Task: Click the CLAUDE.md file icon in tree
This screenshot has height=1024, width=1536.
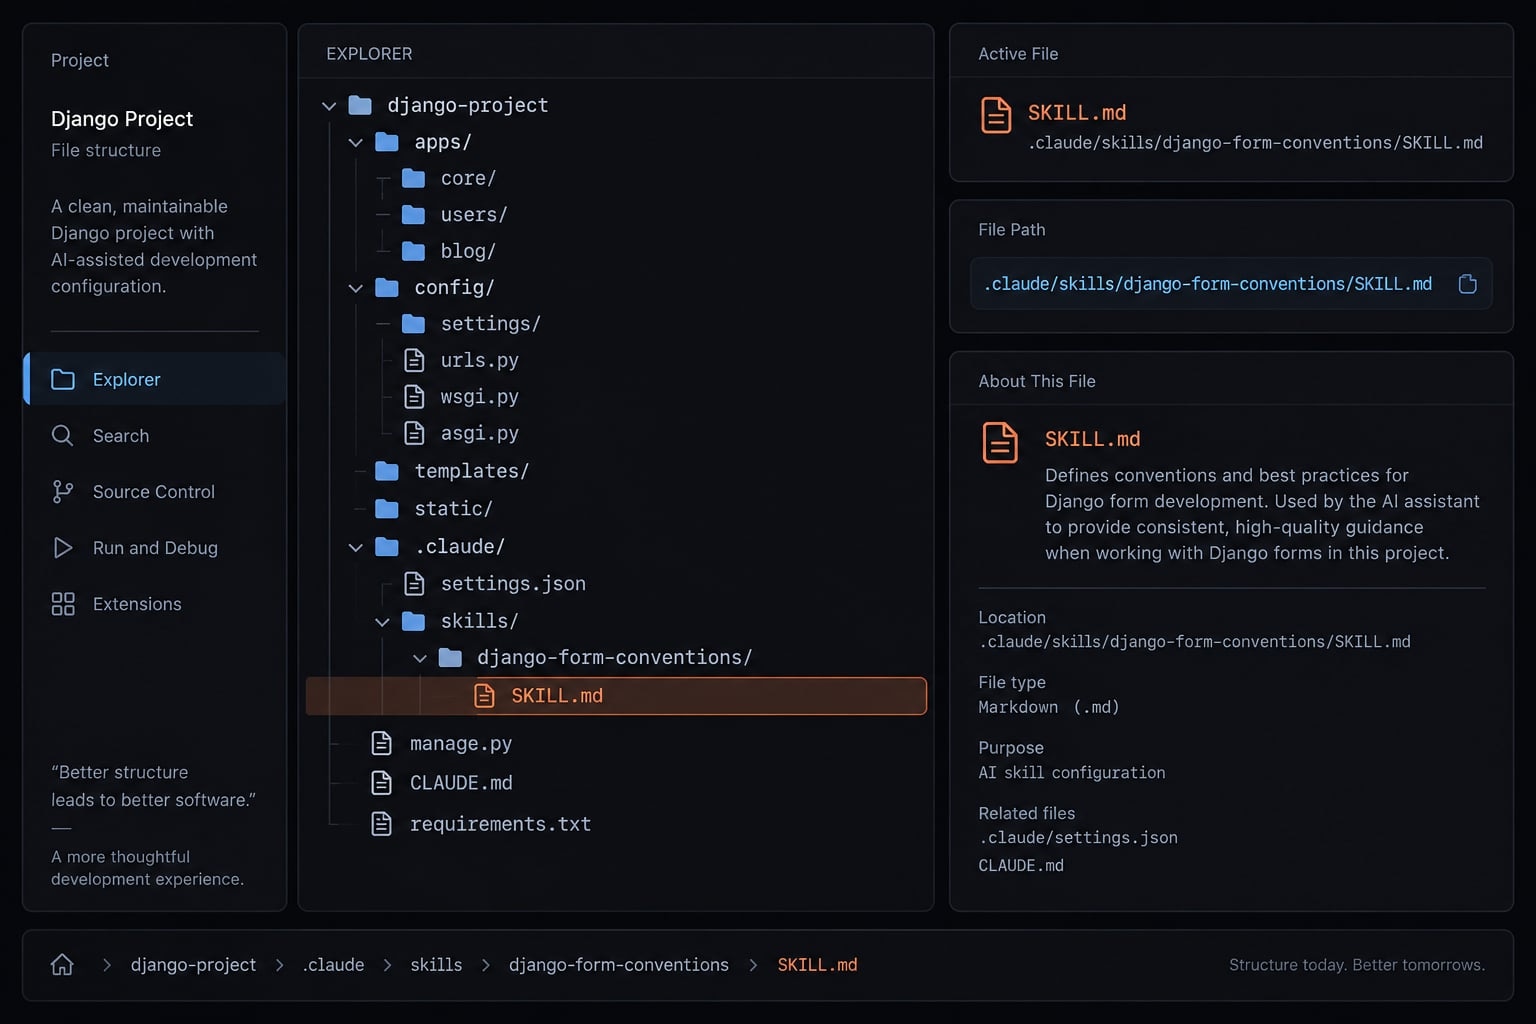Action: (381, 782)
